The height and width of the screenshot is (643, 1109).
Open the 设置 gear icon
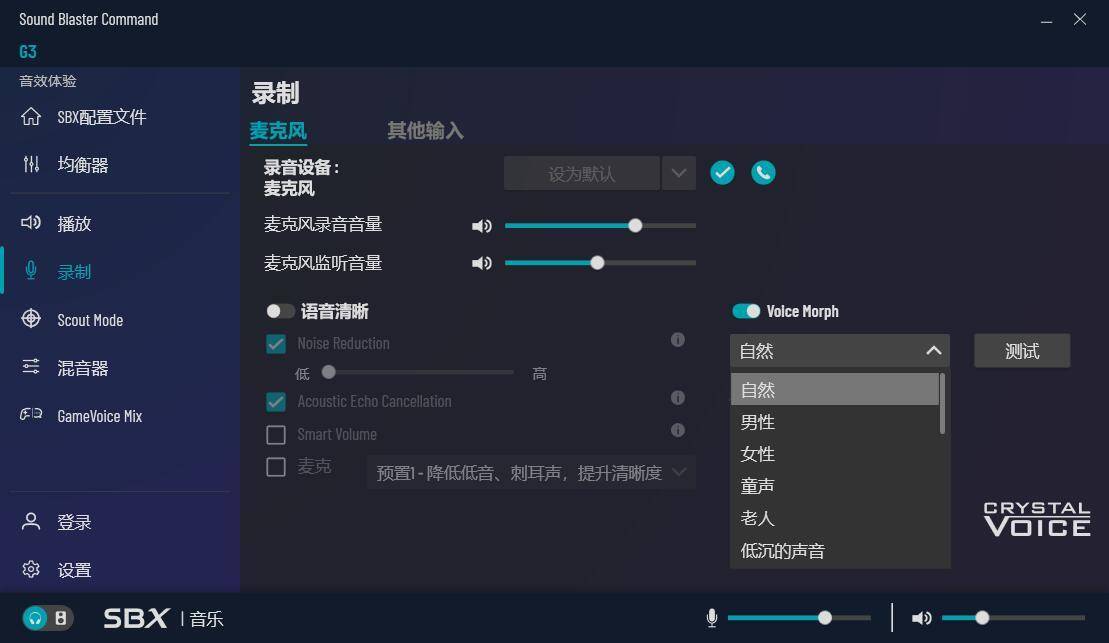(31, 569)
